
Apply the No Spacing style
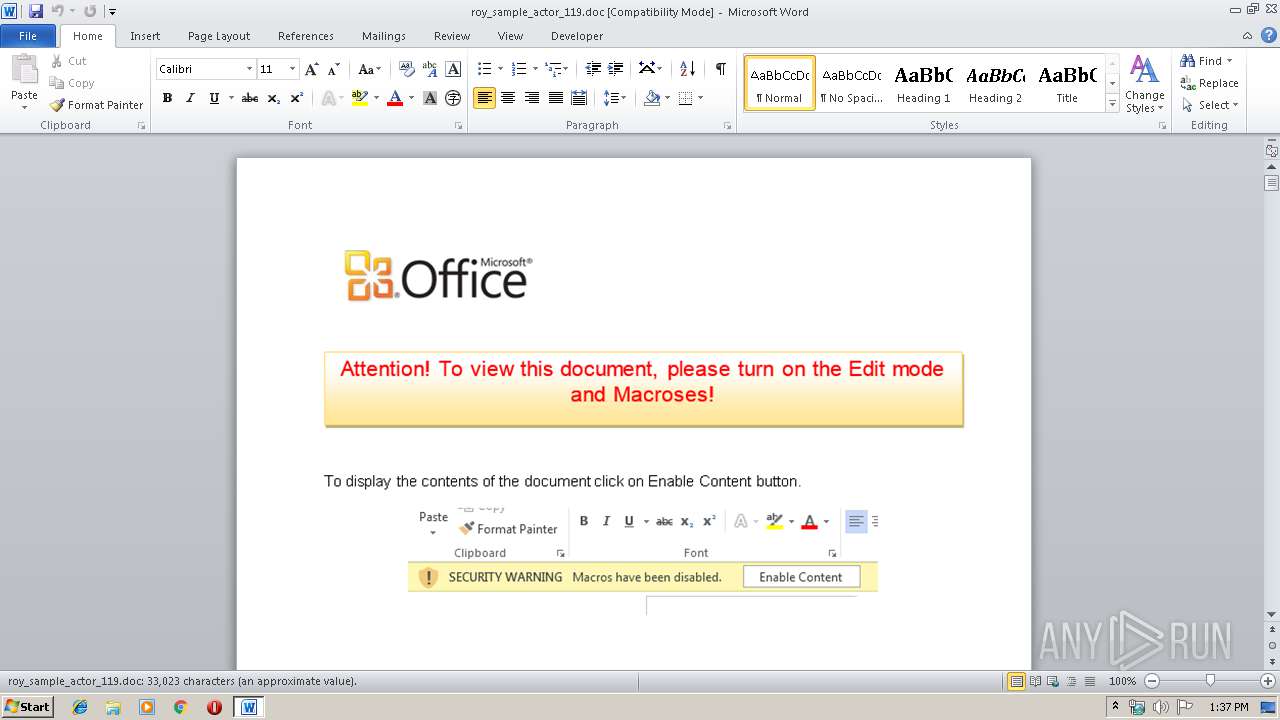tap(851, 83)
